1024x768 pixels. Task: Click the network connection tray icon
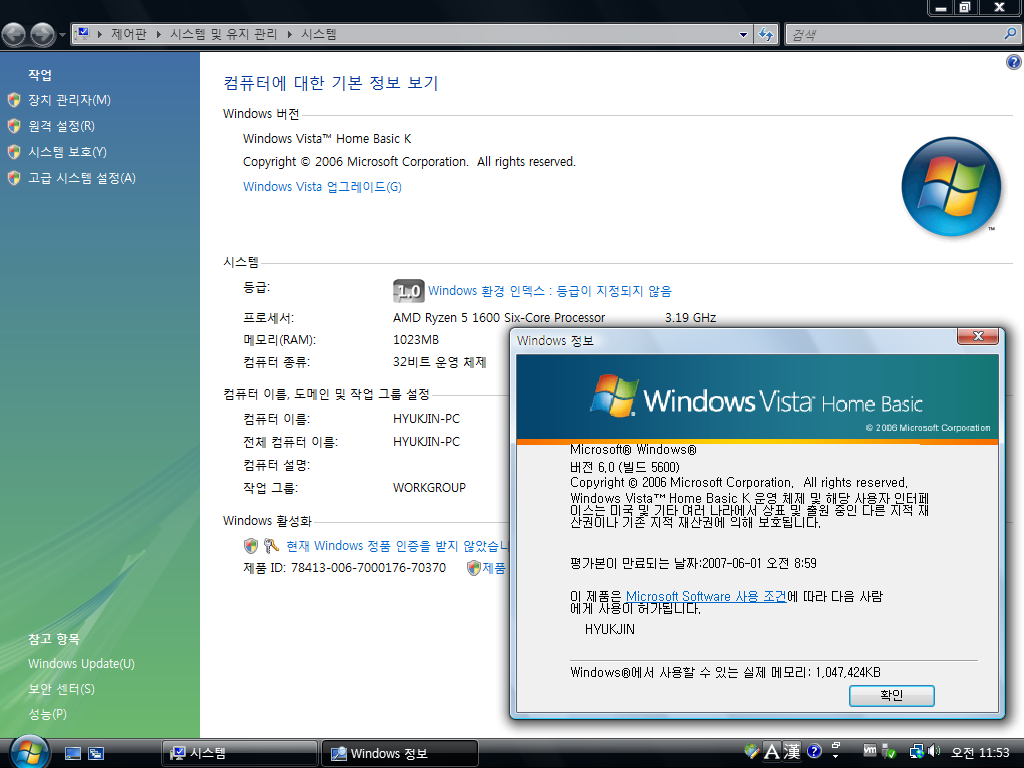(917, 752)
